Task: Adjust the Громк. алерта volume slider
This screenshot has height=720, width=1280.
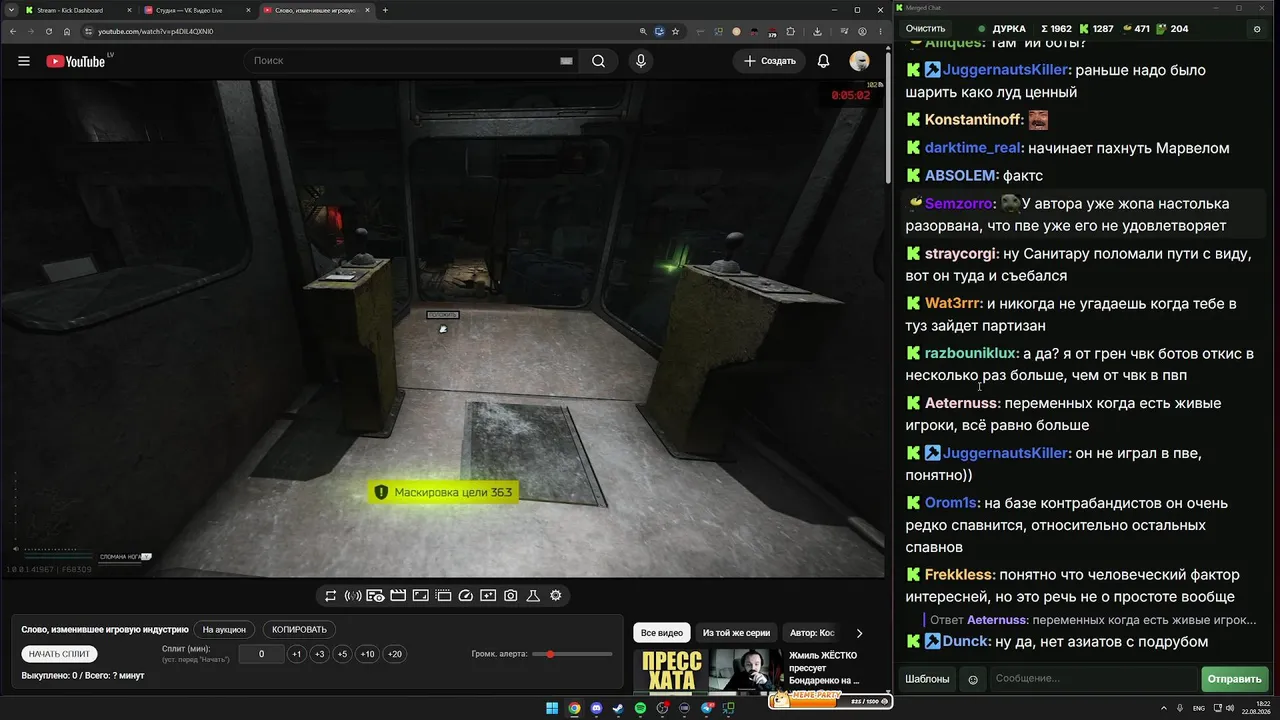Action: [573, 654]
